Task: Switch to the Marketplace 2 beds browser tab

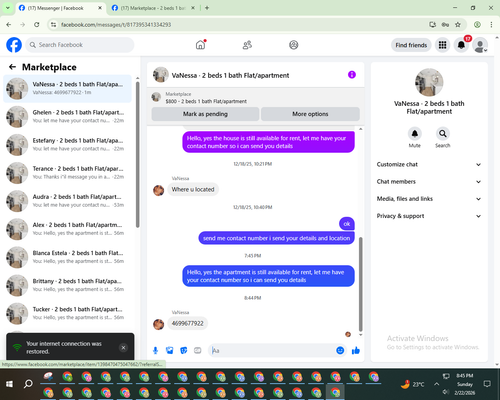Action: (x=153, y=8)
